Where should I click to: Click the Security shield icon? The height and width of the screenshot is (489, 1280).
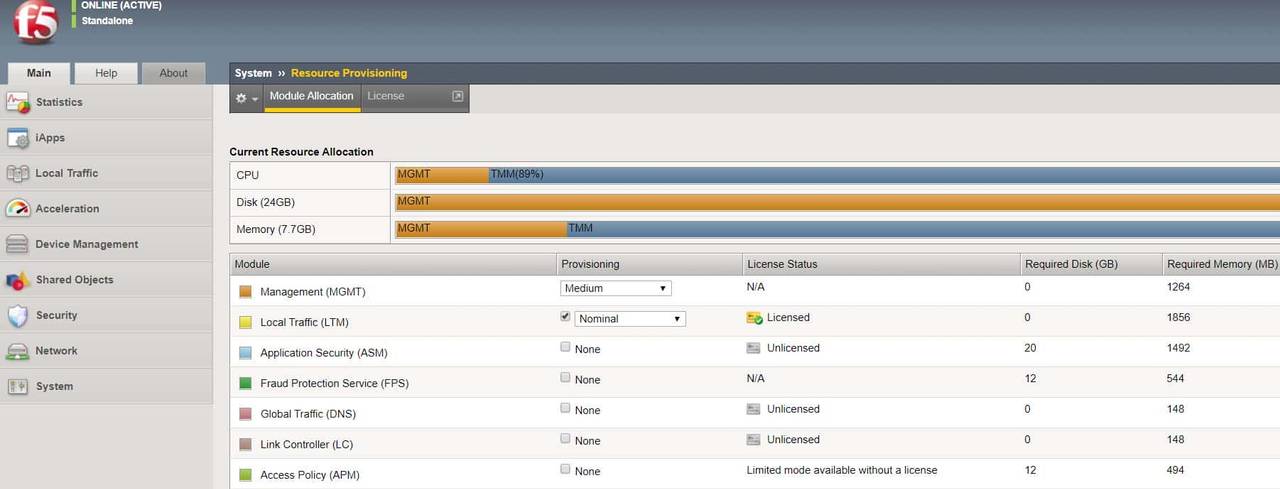coord(18,315)
